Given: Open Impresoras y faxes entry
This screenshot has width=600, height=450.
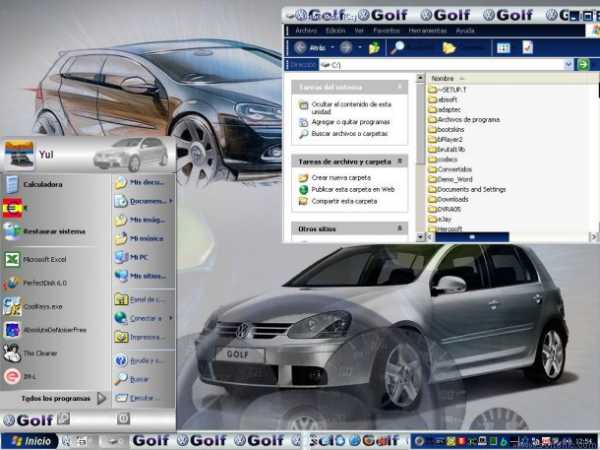Looking at the screenshot, I should pyautogui.click(x=140, y=337).
